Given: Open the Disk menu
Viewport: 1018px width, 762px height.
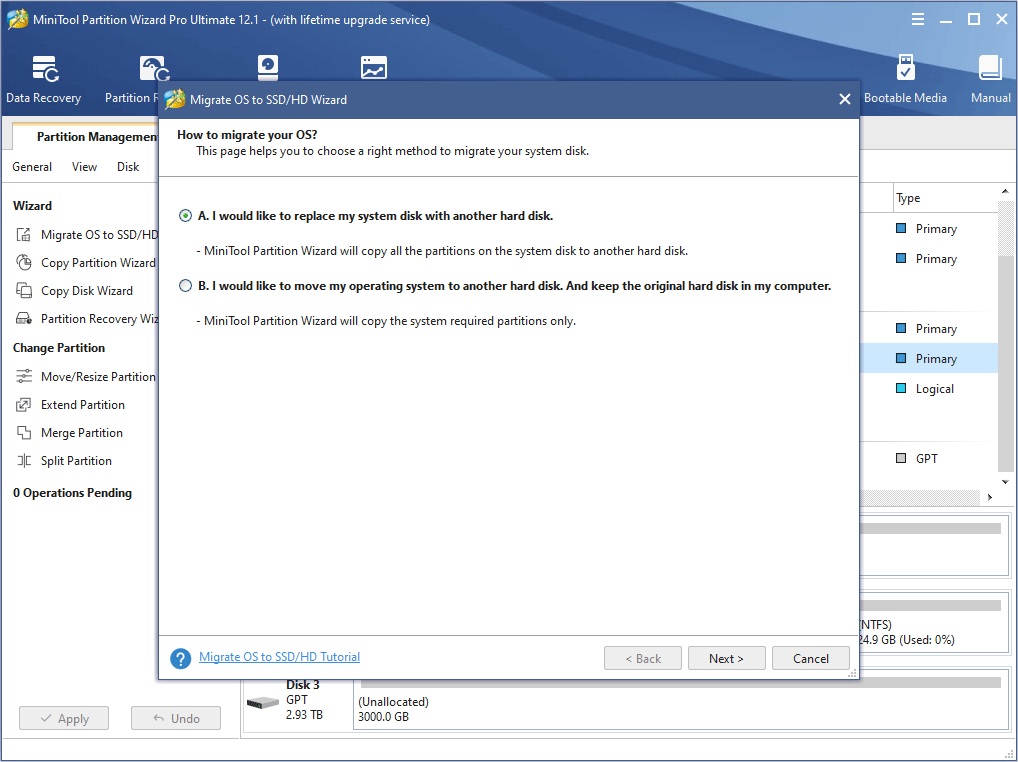Looking at the screenshot, I should (x=128, y=167).
